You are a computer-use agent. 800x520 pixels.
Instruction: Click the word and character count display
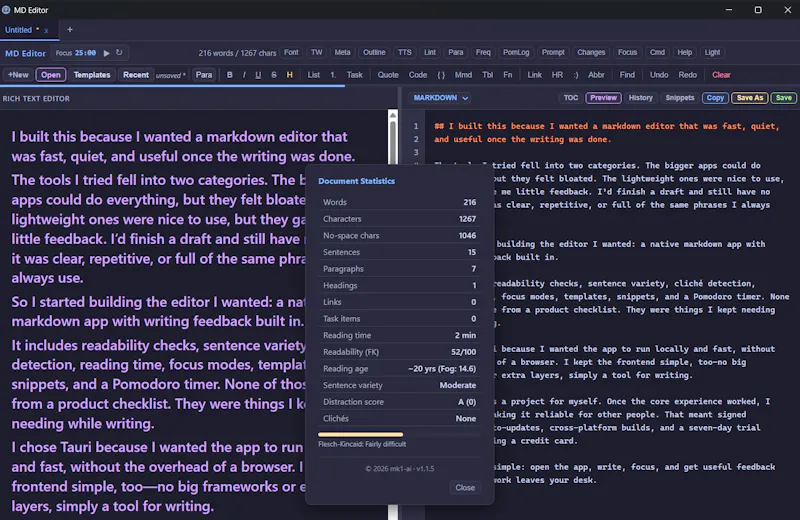[237, 53]
